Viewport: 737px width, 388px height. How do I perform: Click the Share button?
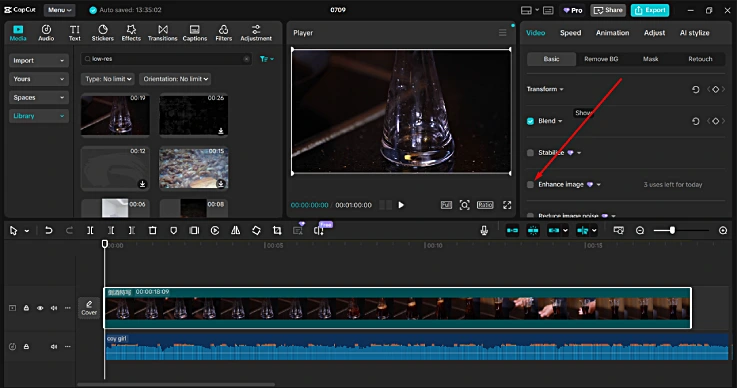(608, 10)
